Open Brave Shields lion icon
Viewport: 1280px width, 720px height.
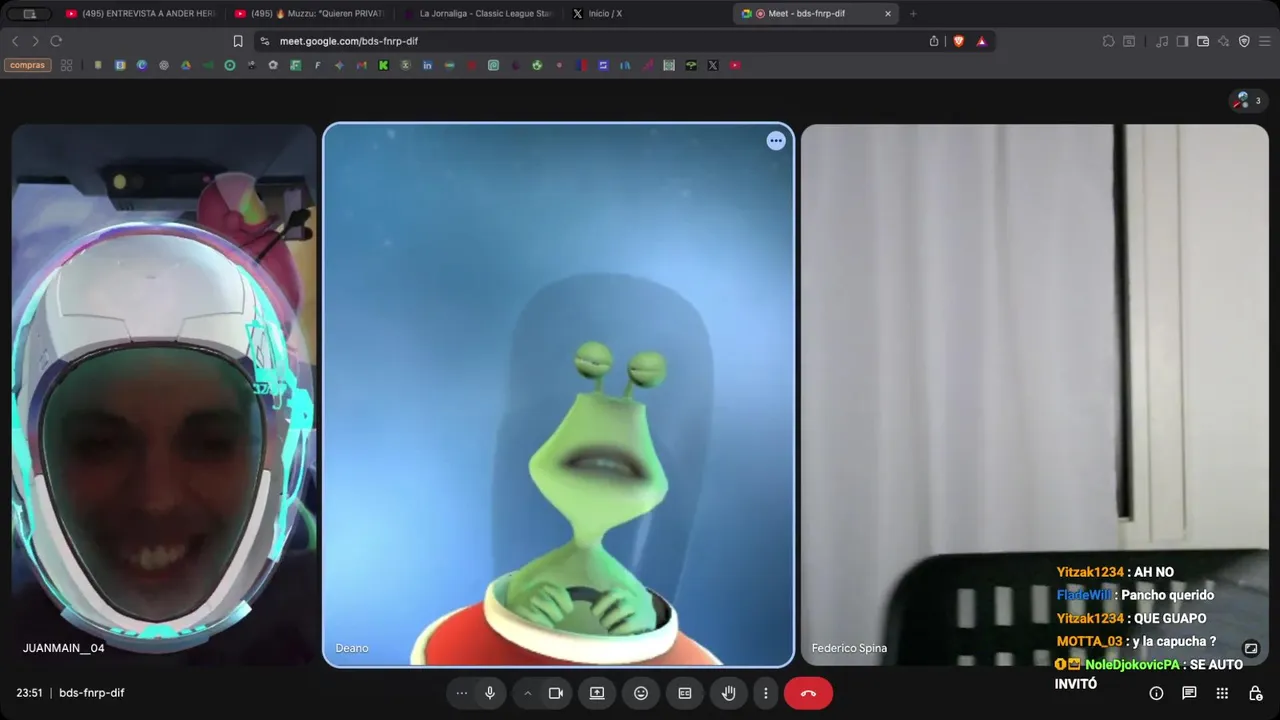click(959, 41)
